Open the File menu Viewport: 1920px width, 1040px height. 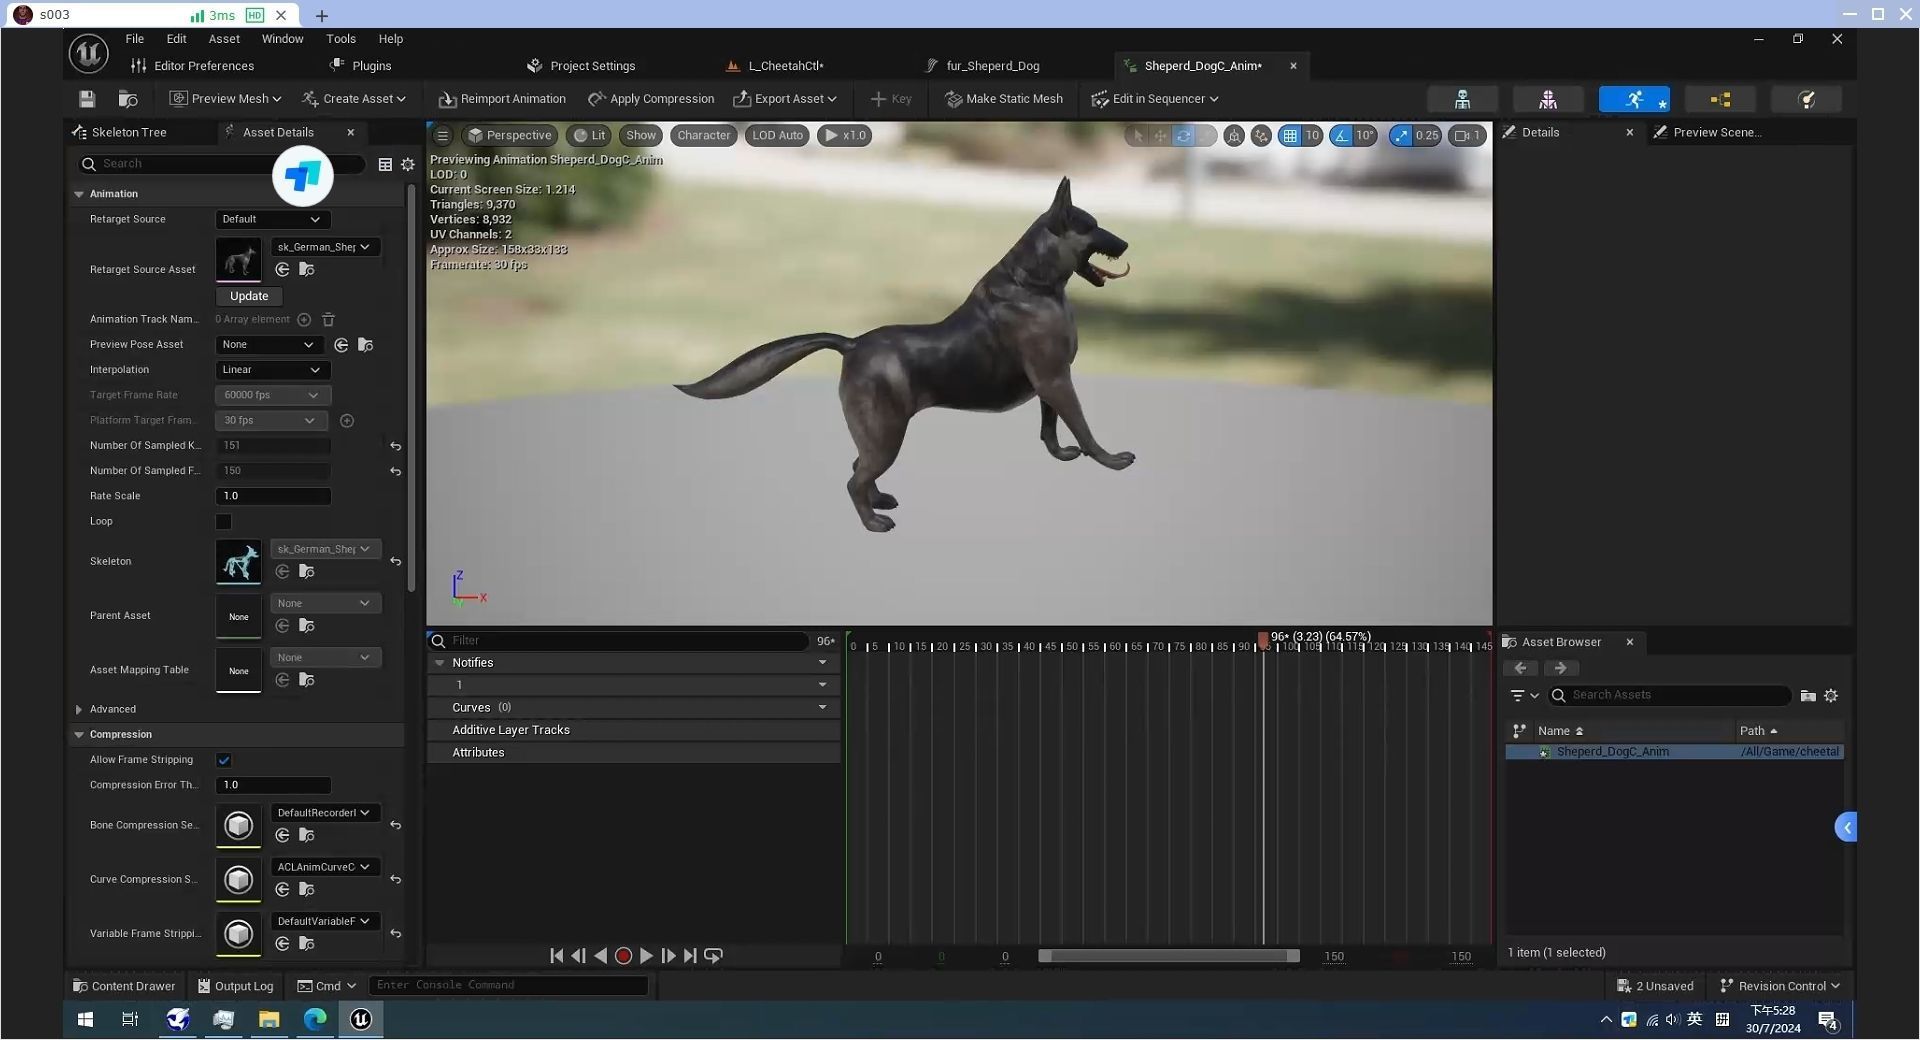pyautogui.click(x=135, y=39)
